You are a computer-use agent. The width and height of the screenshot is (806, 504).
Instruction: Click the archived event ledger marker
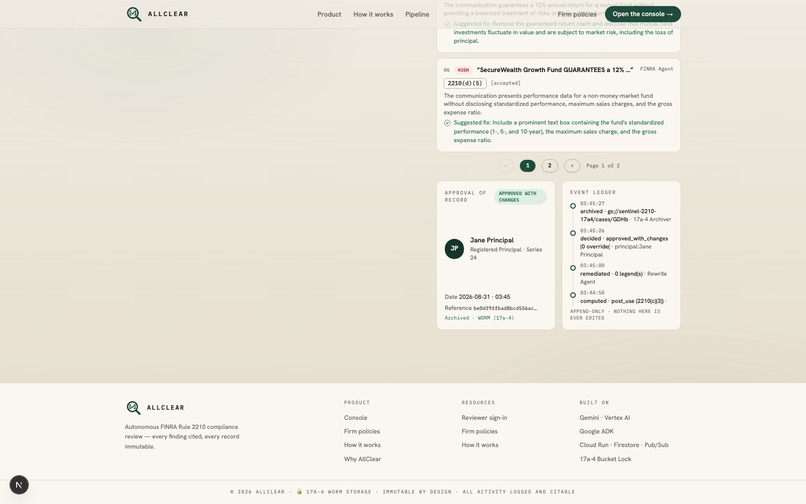[573, 206]
